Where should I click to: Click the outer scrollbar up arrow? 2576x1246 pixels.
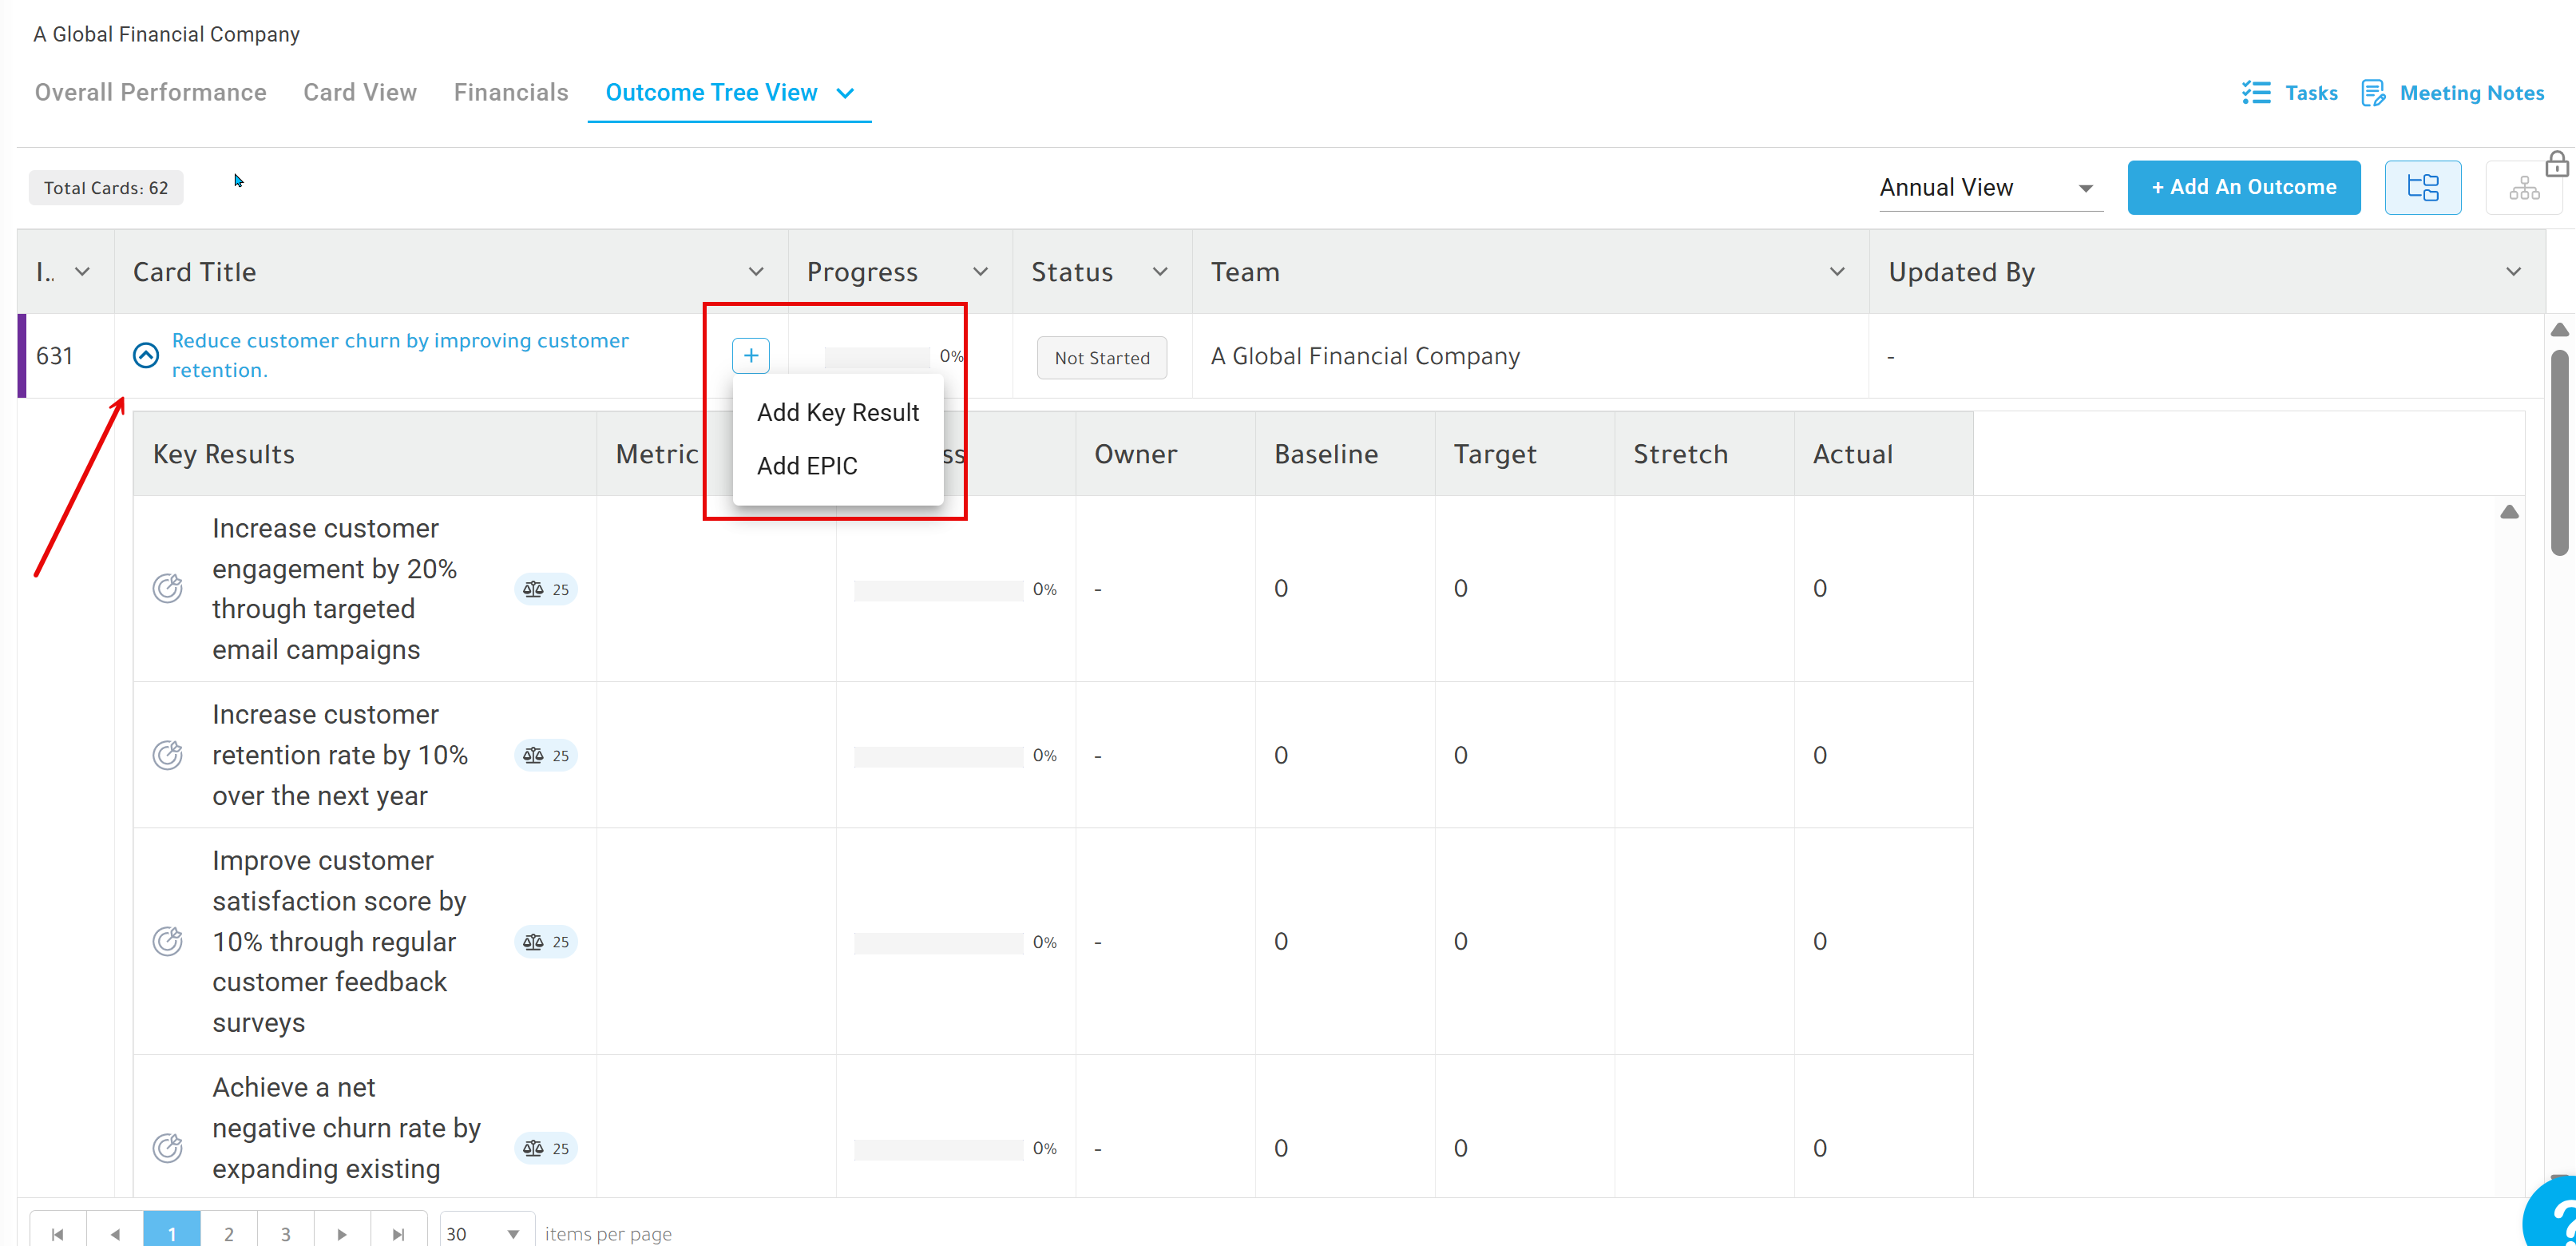tap(2559, 330)
